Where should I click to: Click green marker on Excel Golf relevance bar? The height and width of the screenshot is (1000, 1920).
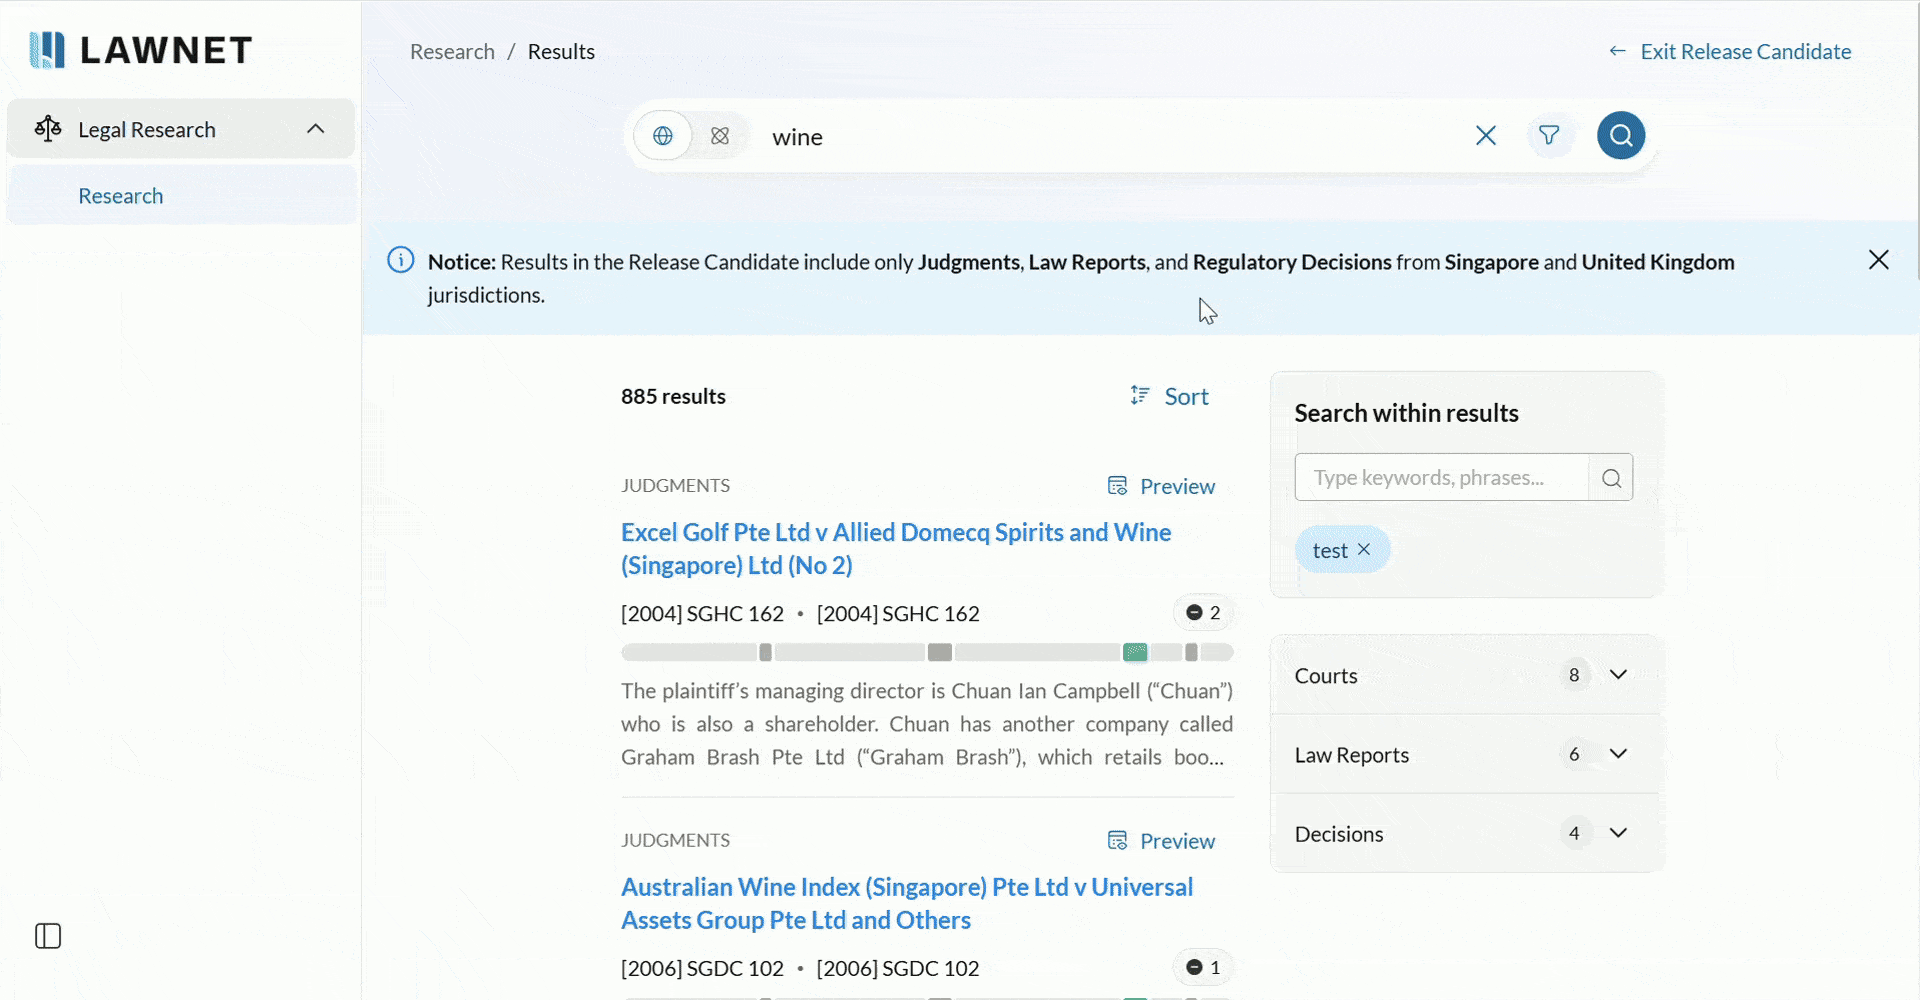tap(1135, 653)
